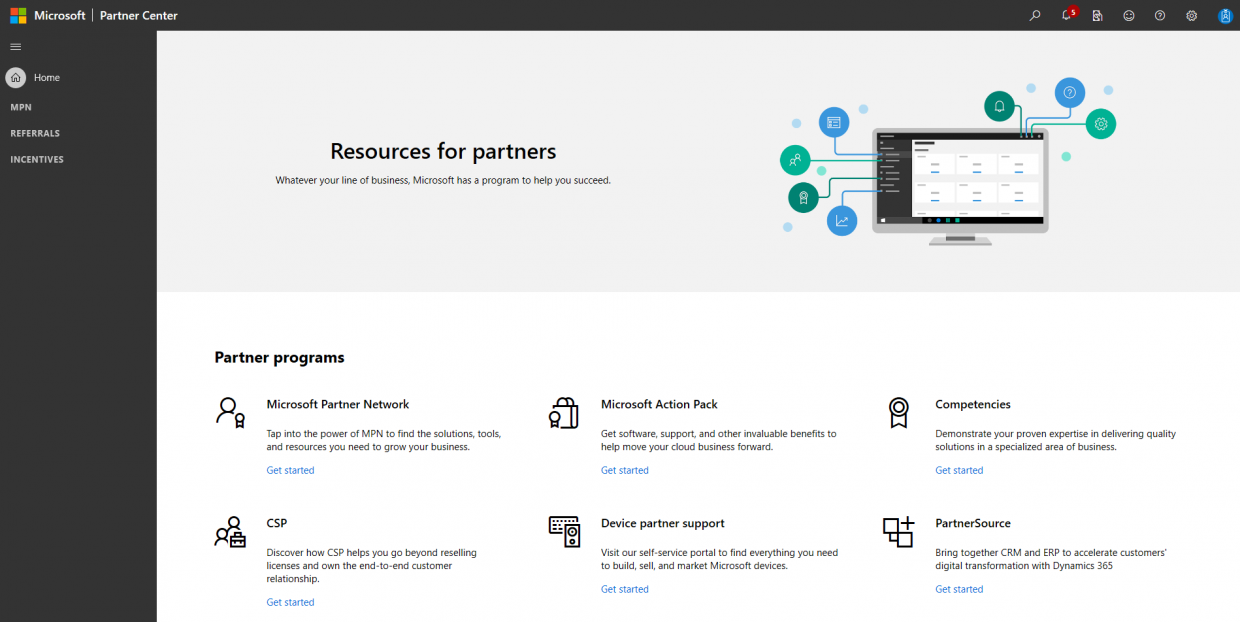Click Get started under PartnerSource

(959, 589)
